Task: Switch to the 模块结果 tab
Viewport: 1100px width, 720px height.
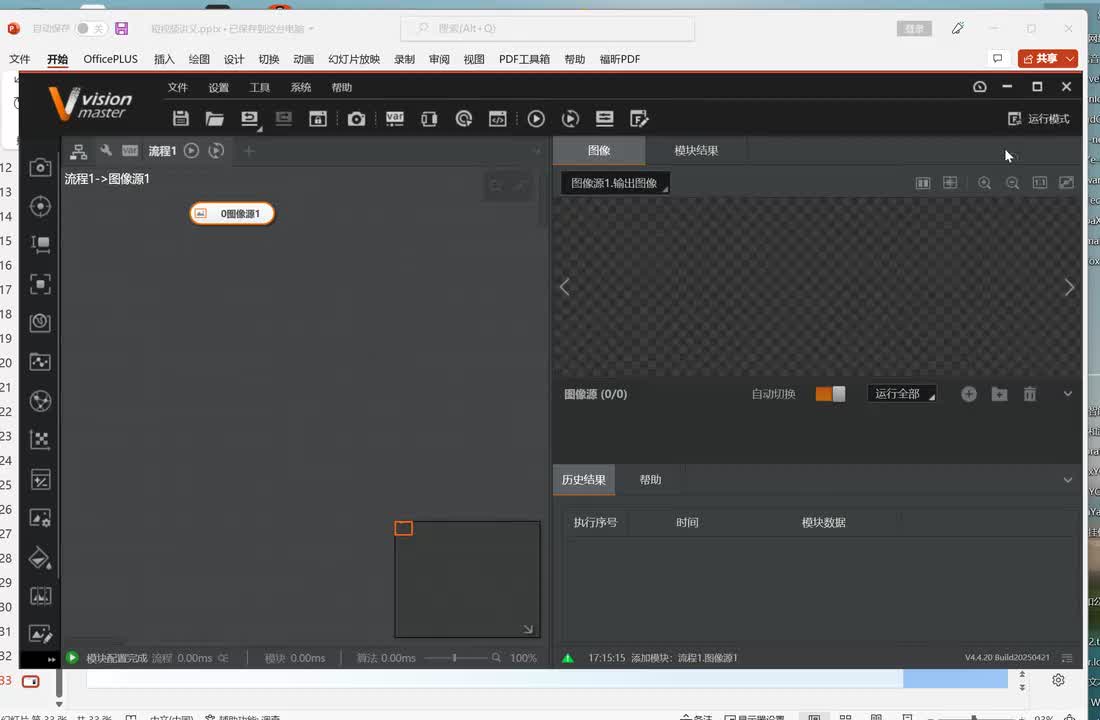Action: point(696,150)
